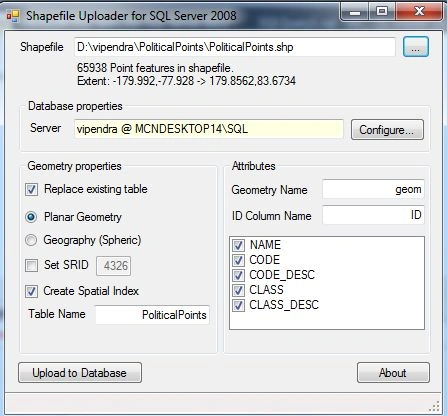Viewport: 447px width, 416px height.
Task: Enable the Set SRID checkbox
Action: tap(32, 265)
